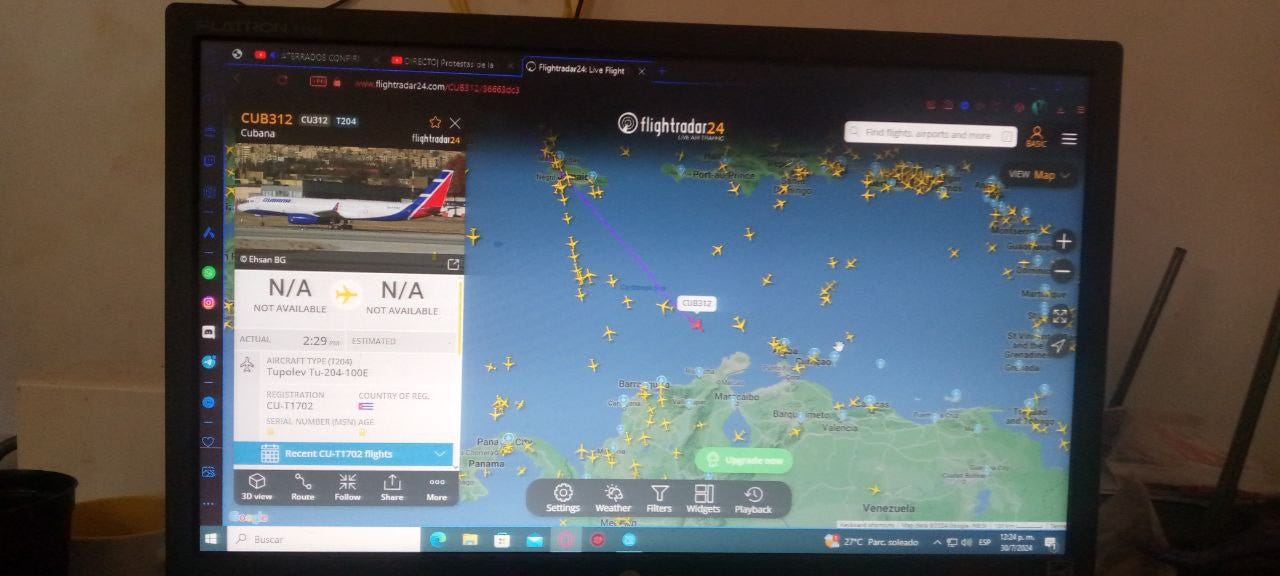Screen dimensions: 1280x576
Task: Toggle fullscreen map view
Action: point(1061,316)
